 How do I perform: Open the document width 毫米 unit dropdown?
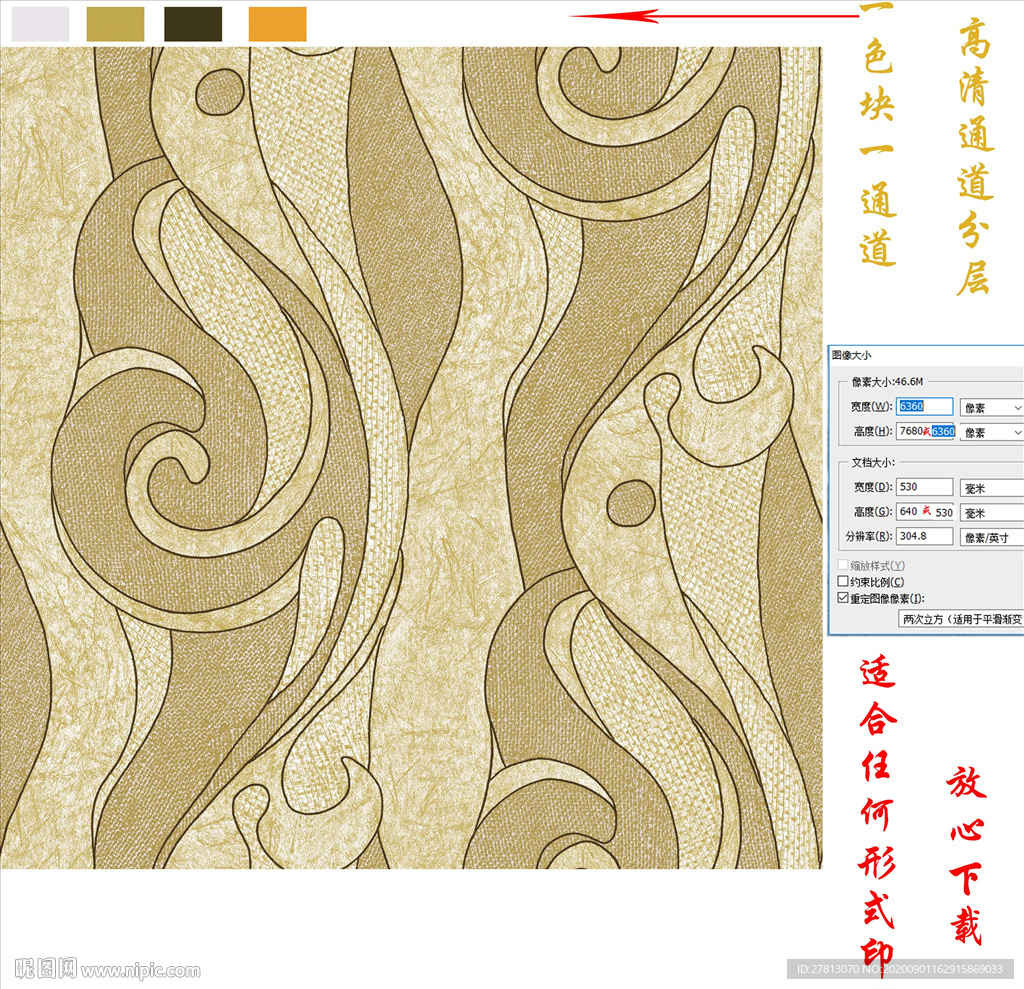[x=991, y=487]
